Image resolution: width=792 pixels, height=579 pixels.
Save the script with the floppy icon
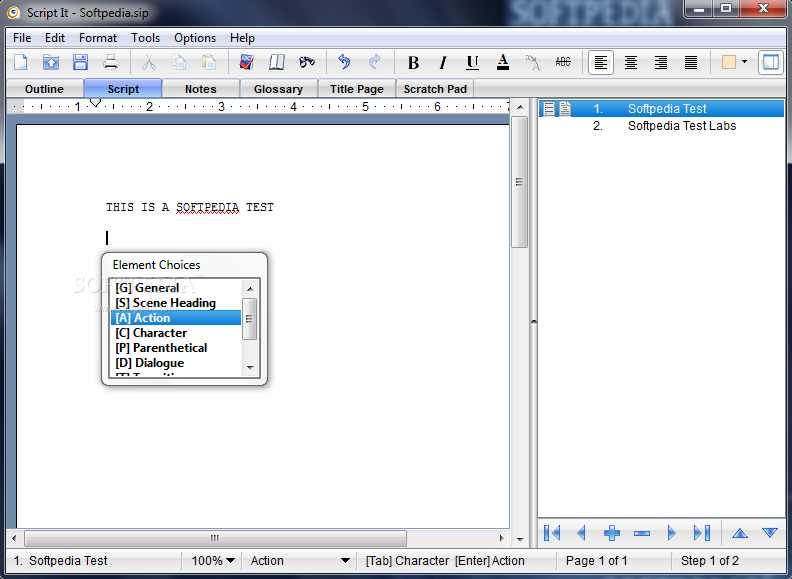[x=80, y=62]
